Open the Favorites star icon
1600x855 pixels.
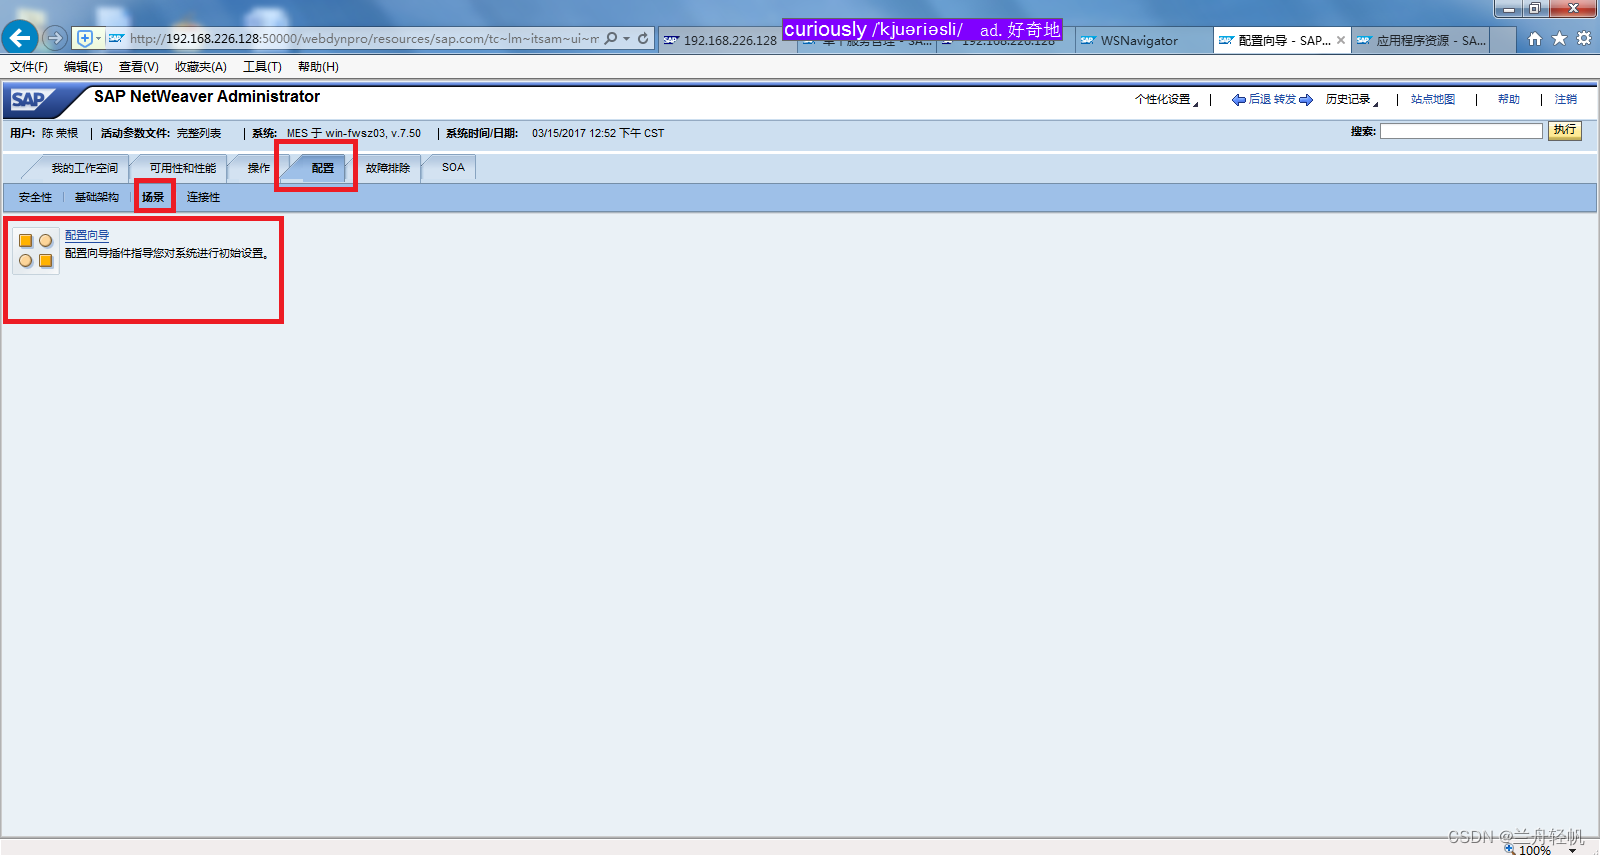click(x=1559, y=38)
